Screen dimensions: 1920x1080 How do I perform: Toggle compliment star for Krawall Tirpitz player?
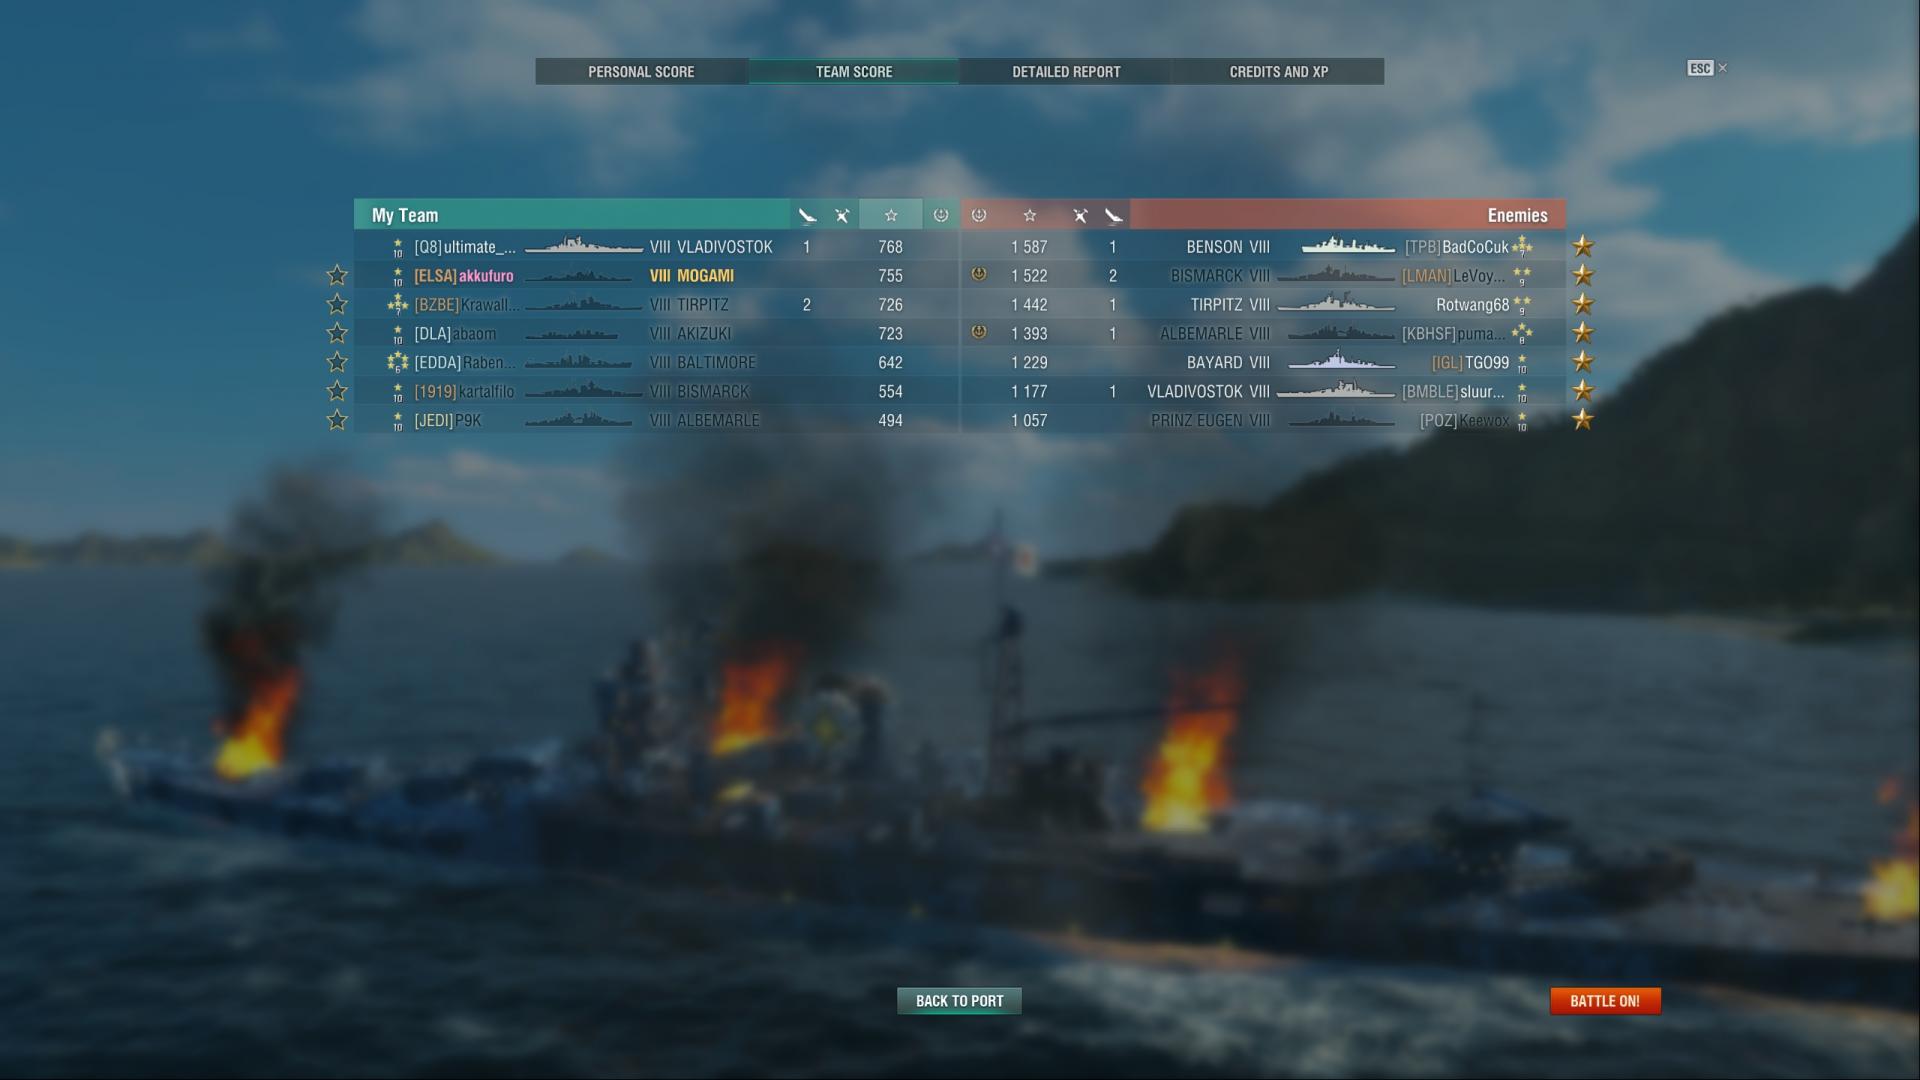pos(337,304)
